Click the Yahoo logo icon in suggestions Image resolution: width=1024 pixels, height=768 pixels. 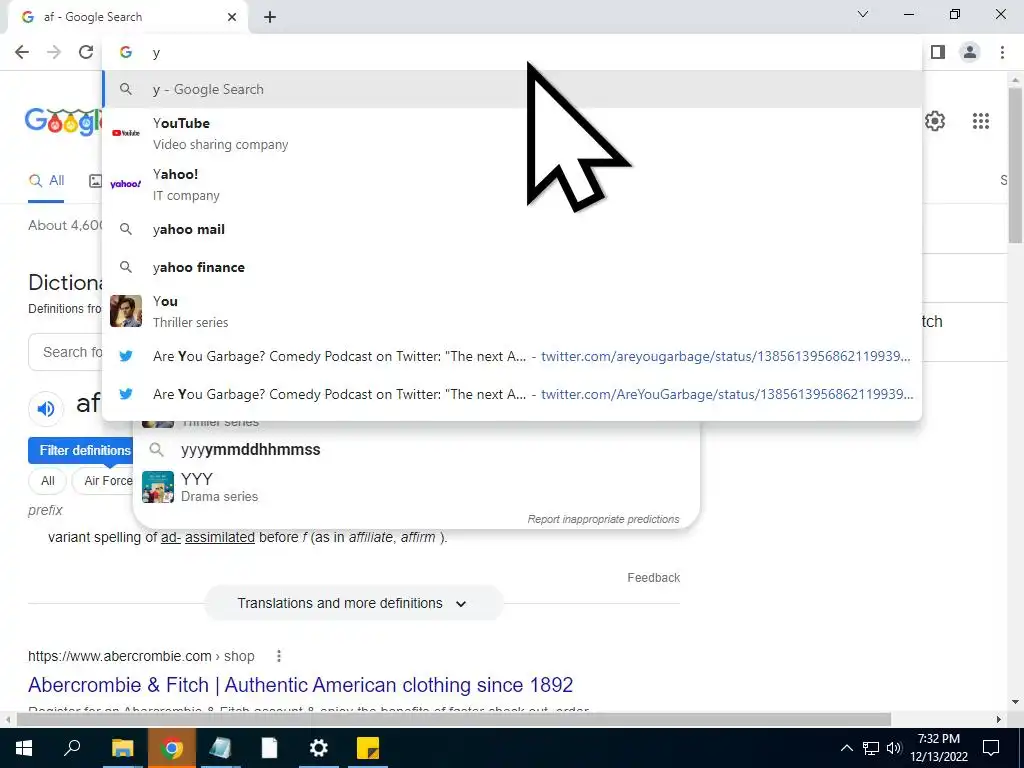(126, 184)
